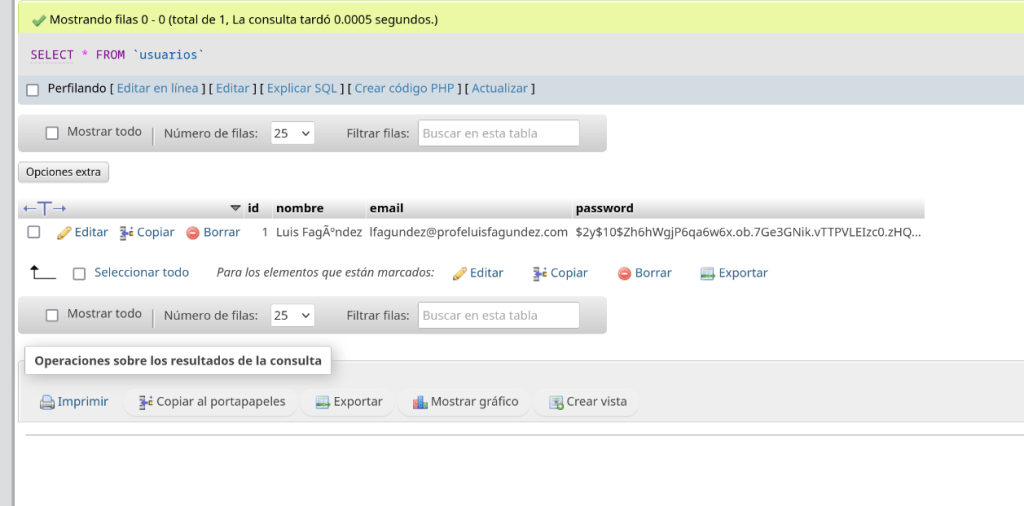1024x506 pixels.
Task: Check the Seleccionar todo checkbox
Action: pos(79,273)
